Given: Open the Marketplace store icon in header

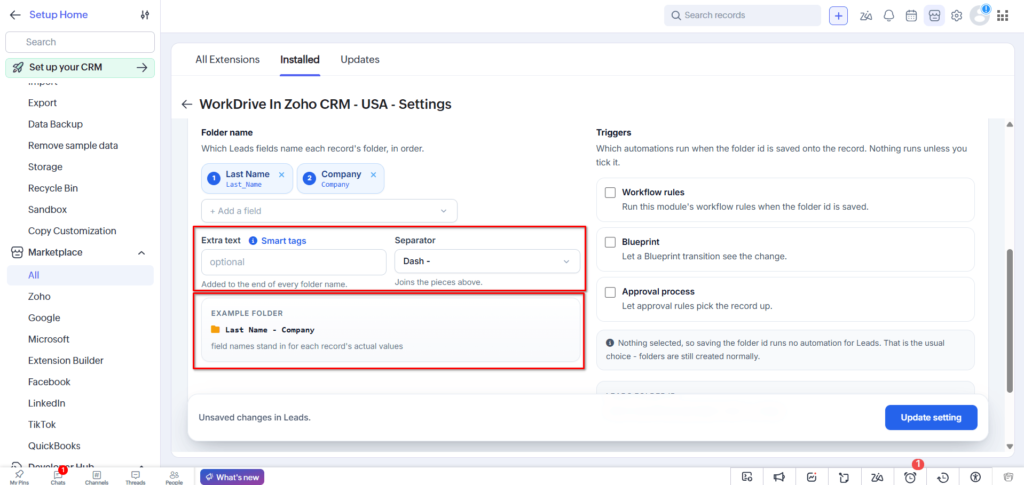Looking at the screenshot, I should coord(934,16).
